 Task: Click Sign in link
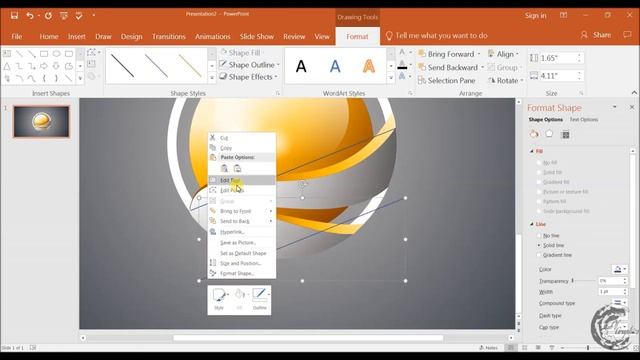click(x=536, y=16)
